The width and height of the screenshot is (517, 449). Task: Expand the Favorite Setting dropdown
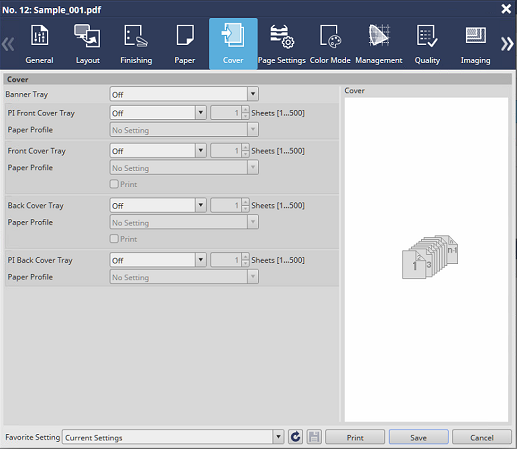(173, 437)
